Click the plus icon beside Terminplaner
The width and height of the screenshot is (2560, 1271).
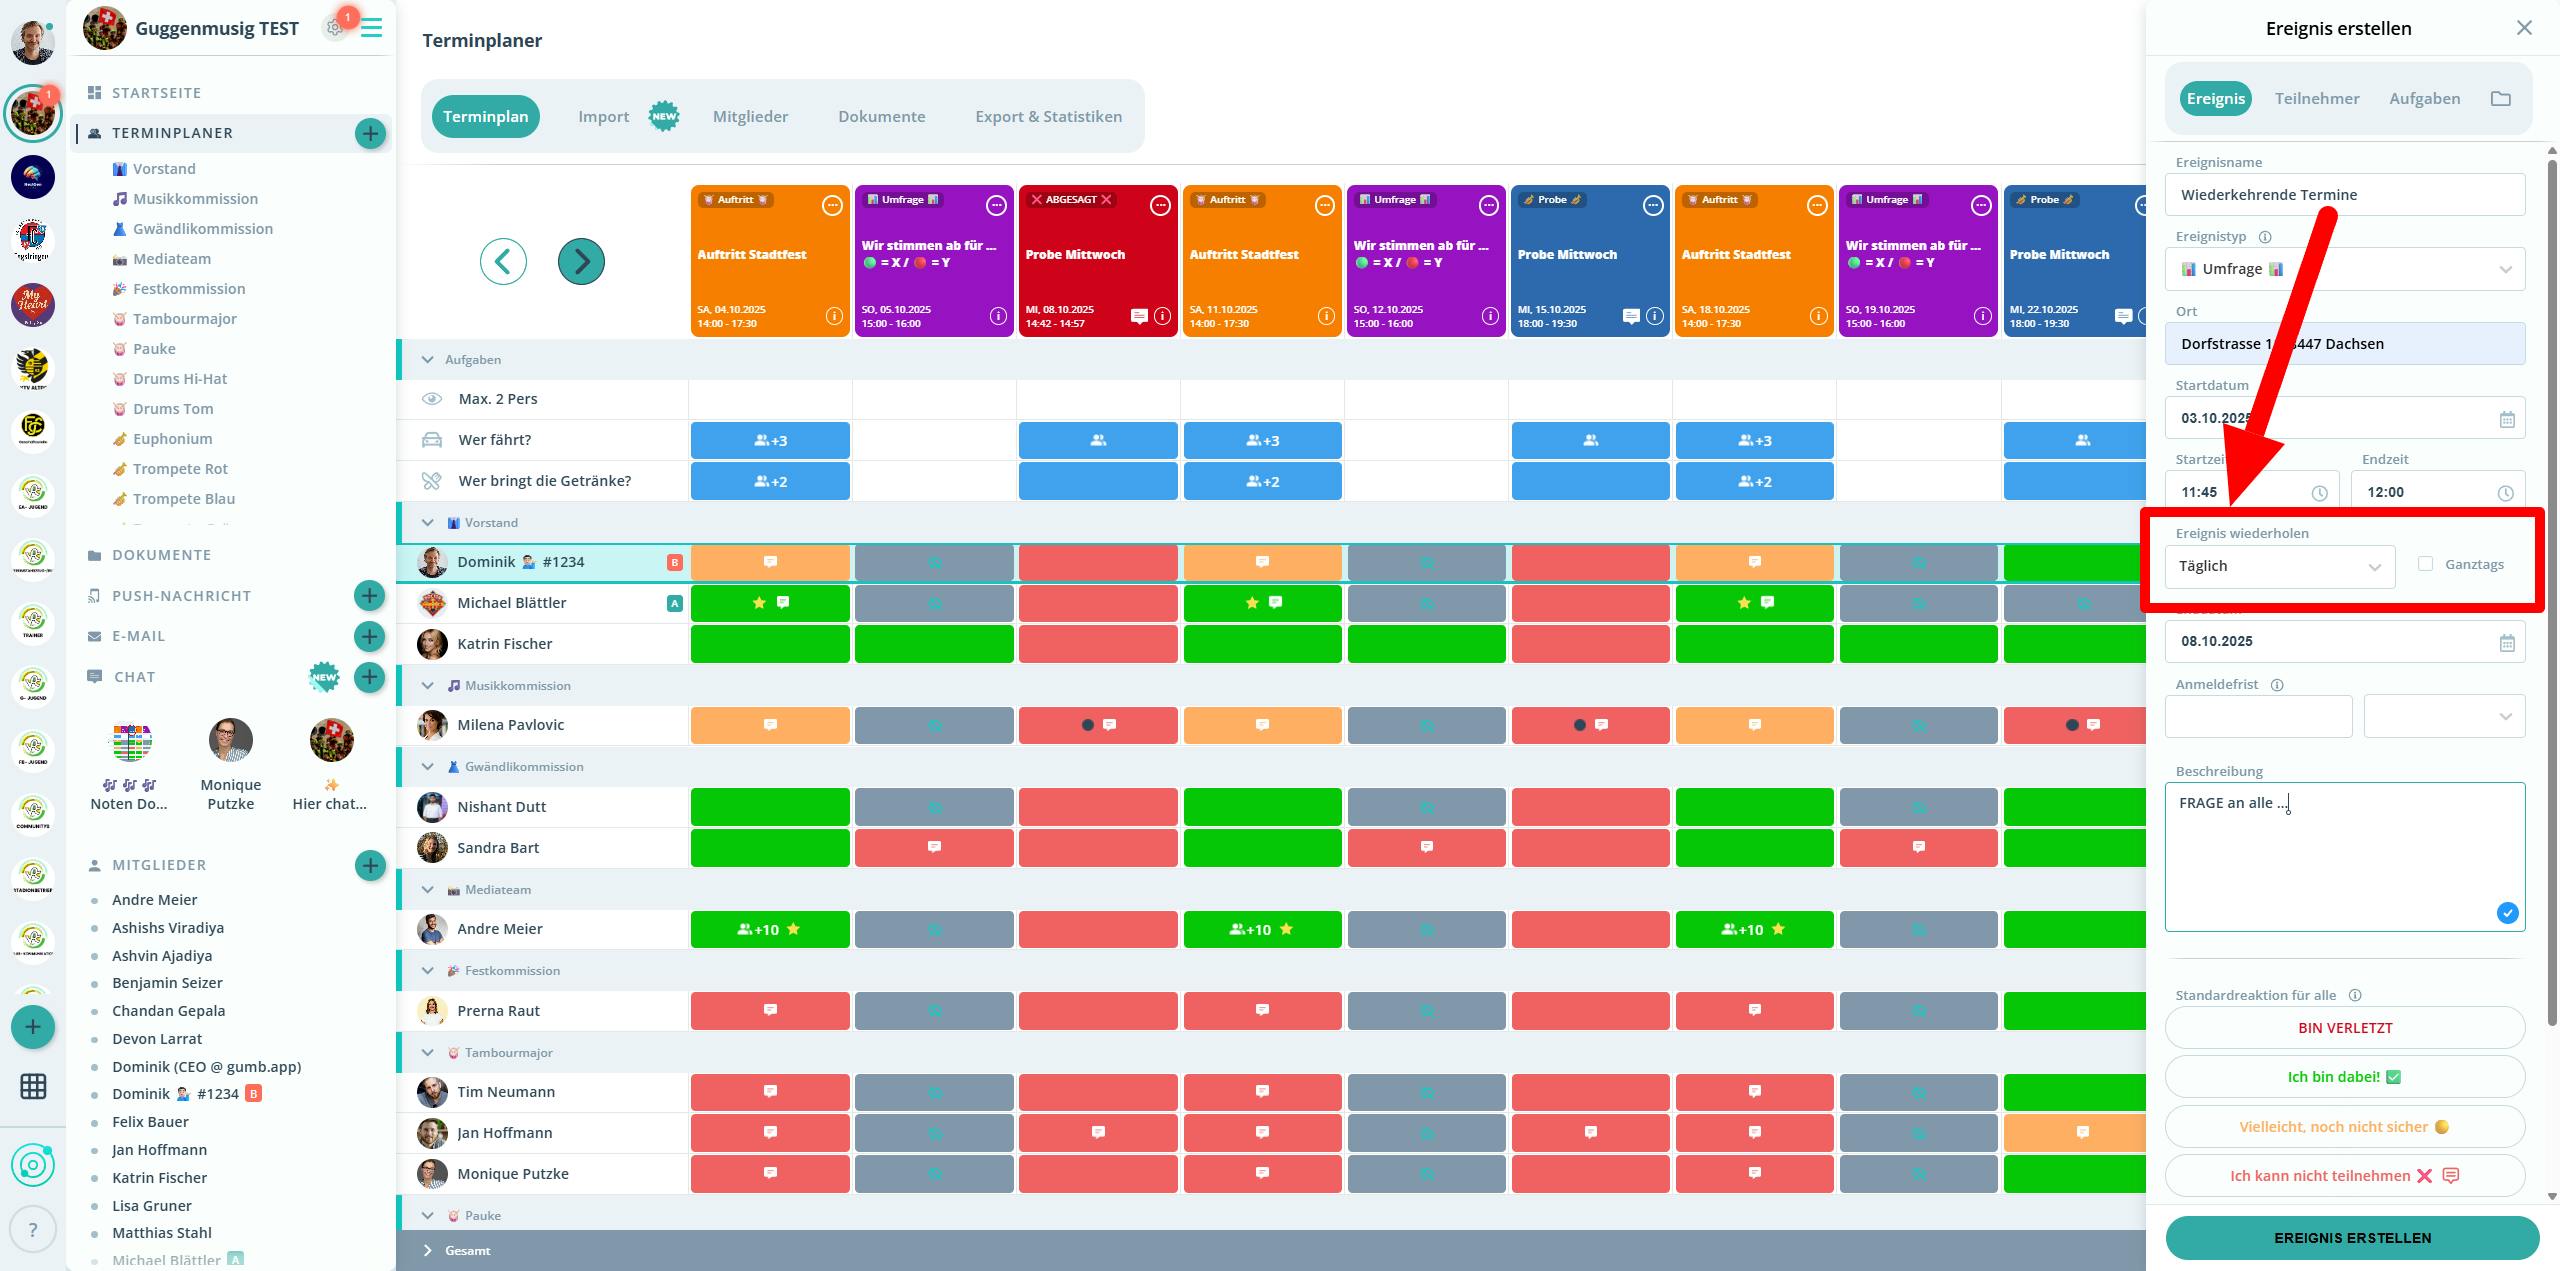click(370, 133)
